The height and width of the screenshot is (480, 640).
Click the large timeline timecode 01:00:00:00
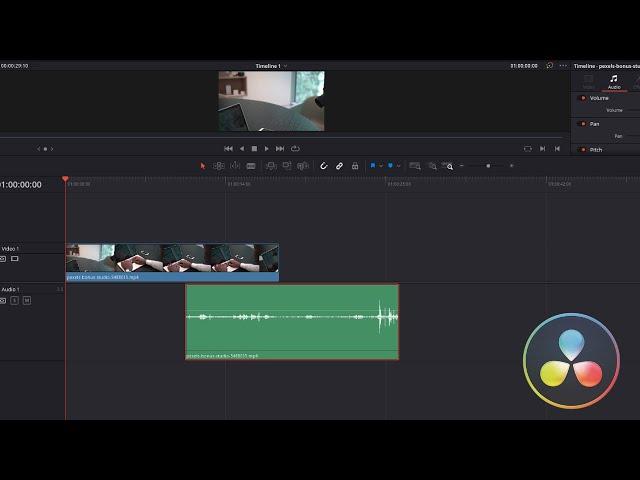[x=21, y=185]
